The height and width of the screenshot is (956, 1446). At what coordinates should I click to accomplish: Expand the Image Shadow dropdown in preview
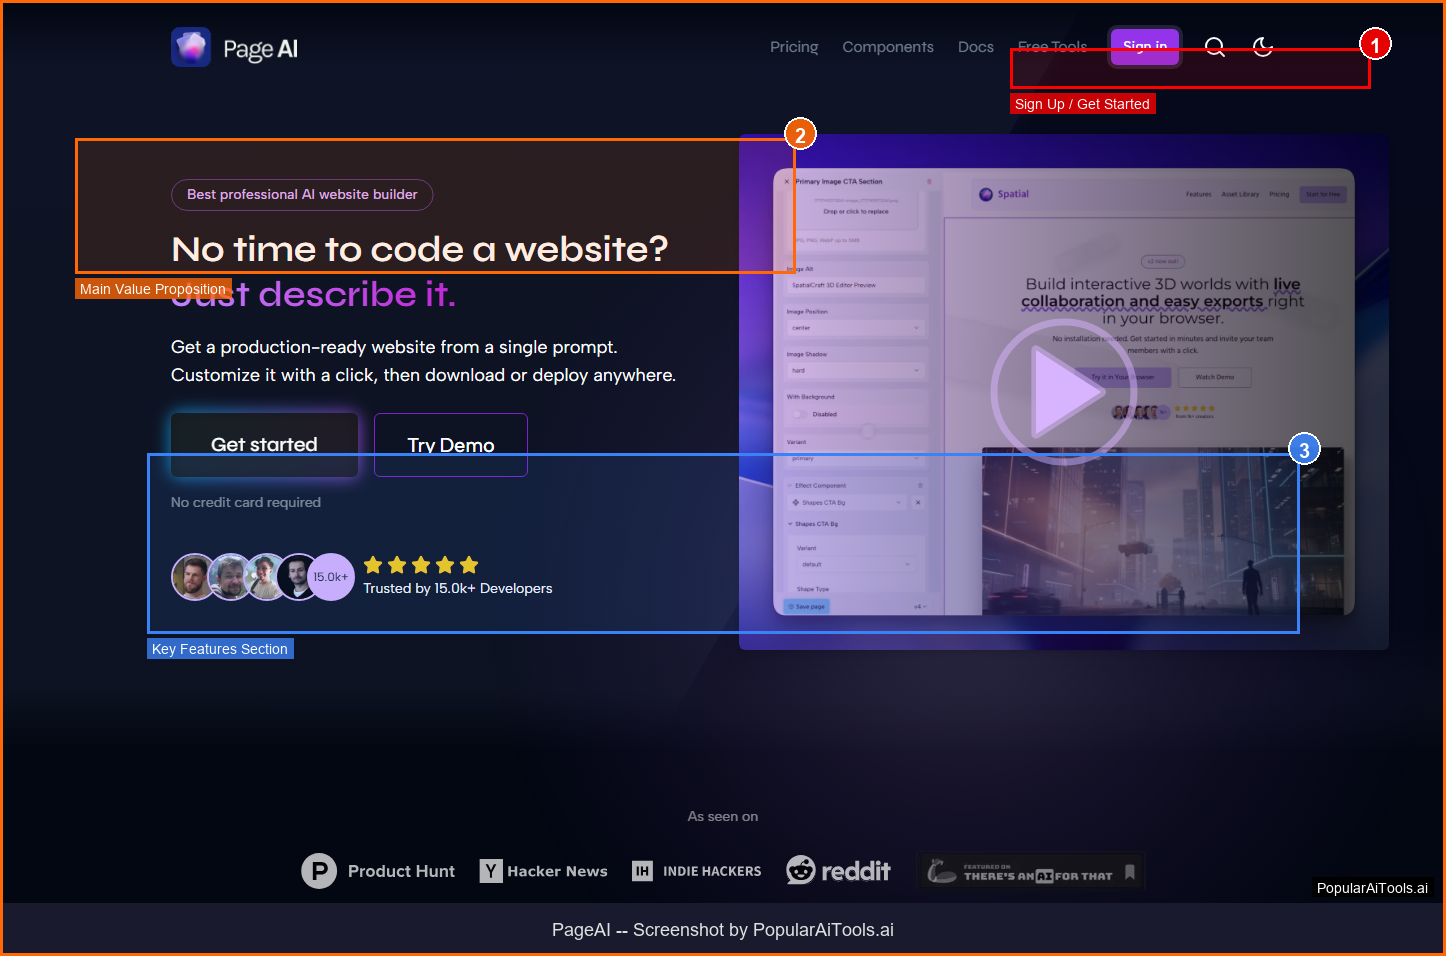coord(856,371)
